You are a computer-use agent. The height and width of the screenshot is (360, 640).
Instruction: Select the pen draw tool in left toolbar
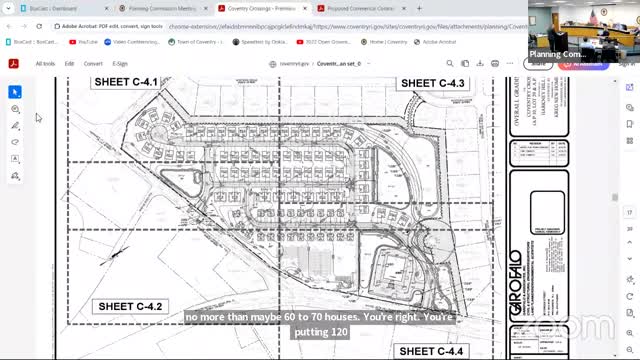[15, 126]
